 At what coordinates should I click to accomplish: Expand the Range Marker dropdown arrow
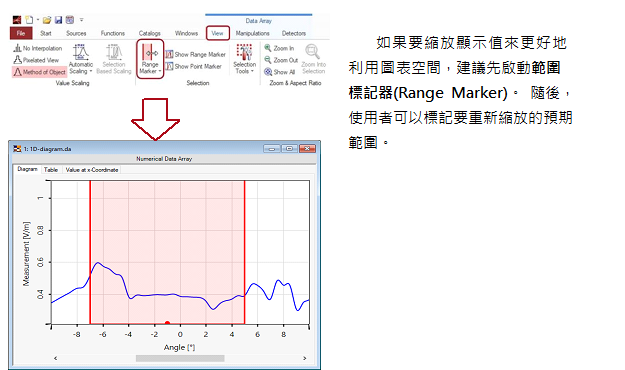(x=160, y=71)
